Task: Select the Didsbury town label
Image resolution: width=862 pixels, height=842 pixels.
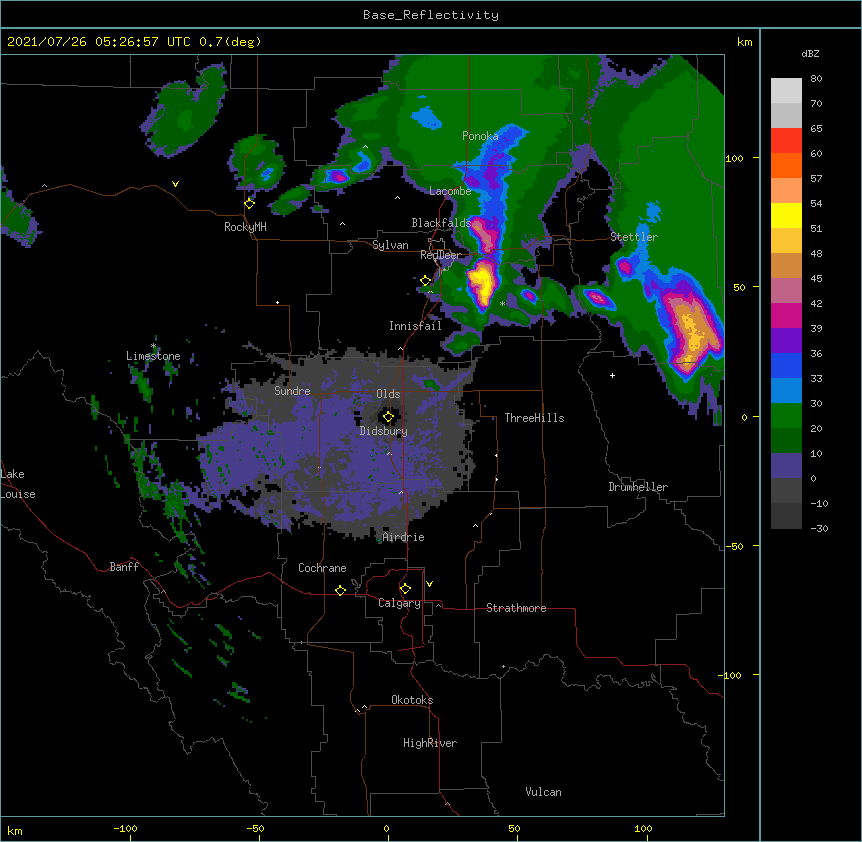Action: (x=384, y=431)
